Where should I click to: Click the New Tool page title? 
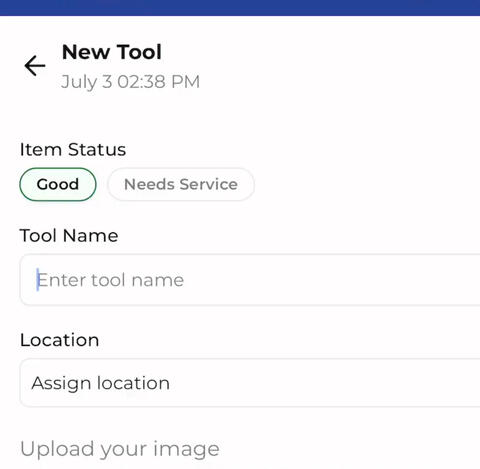(112, 52)
